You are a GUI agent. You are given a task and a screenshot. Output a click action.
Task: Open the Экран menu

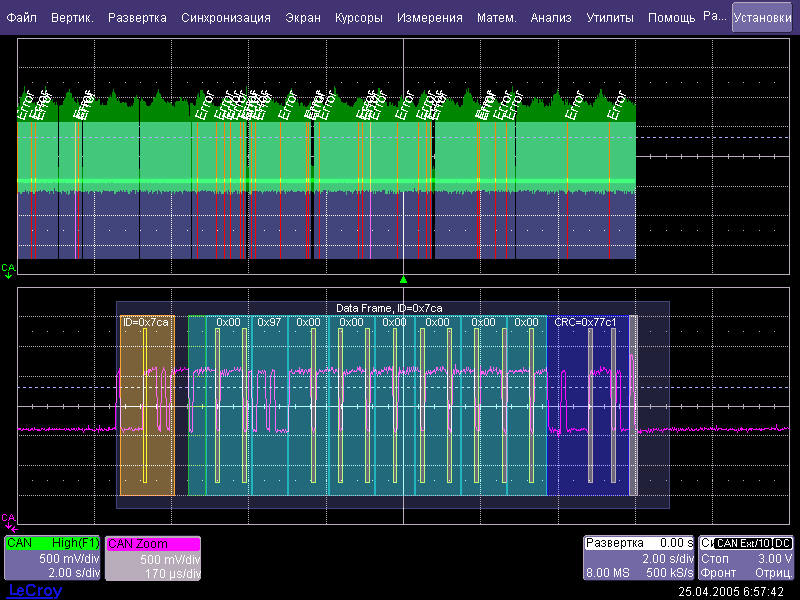click(303, 18)
